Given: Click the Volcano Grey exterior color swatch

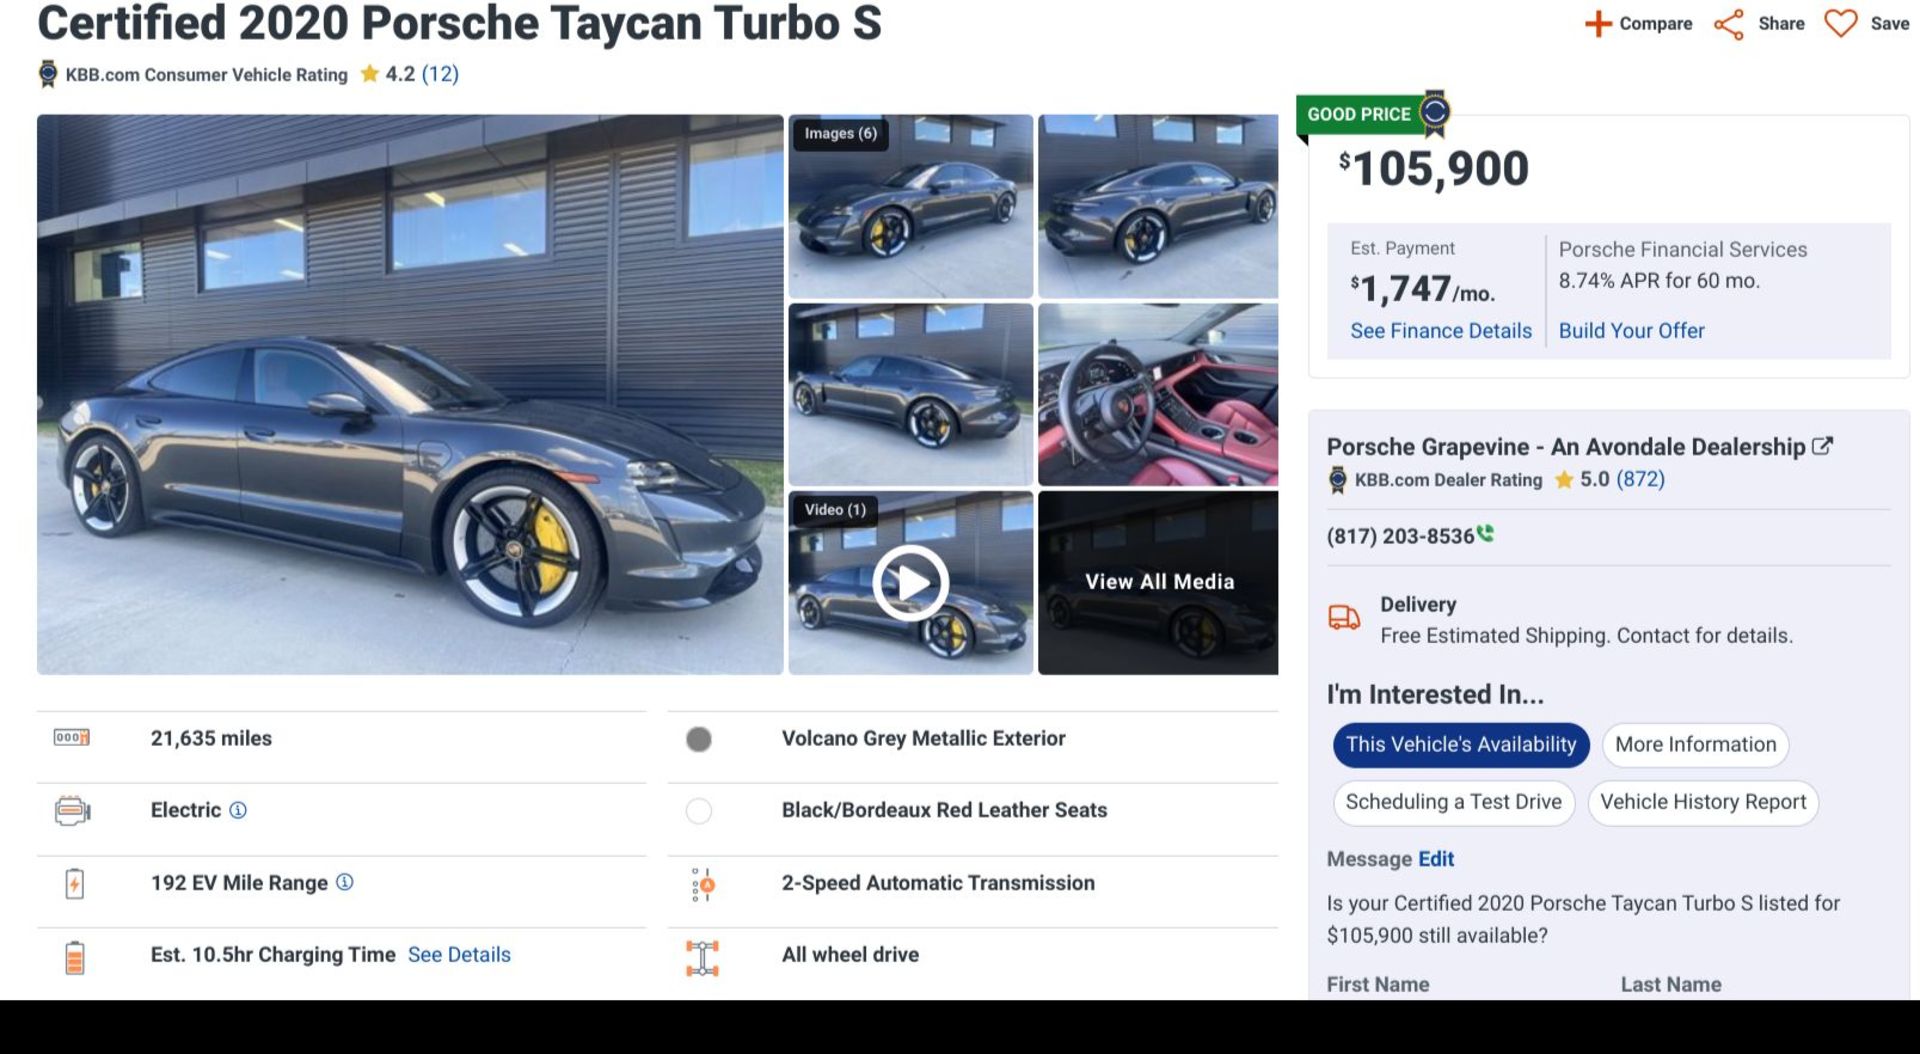Looking at the screenshot, I should 699,739.
